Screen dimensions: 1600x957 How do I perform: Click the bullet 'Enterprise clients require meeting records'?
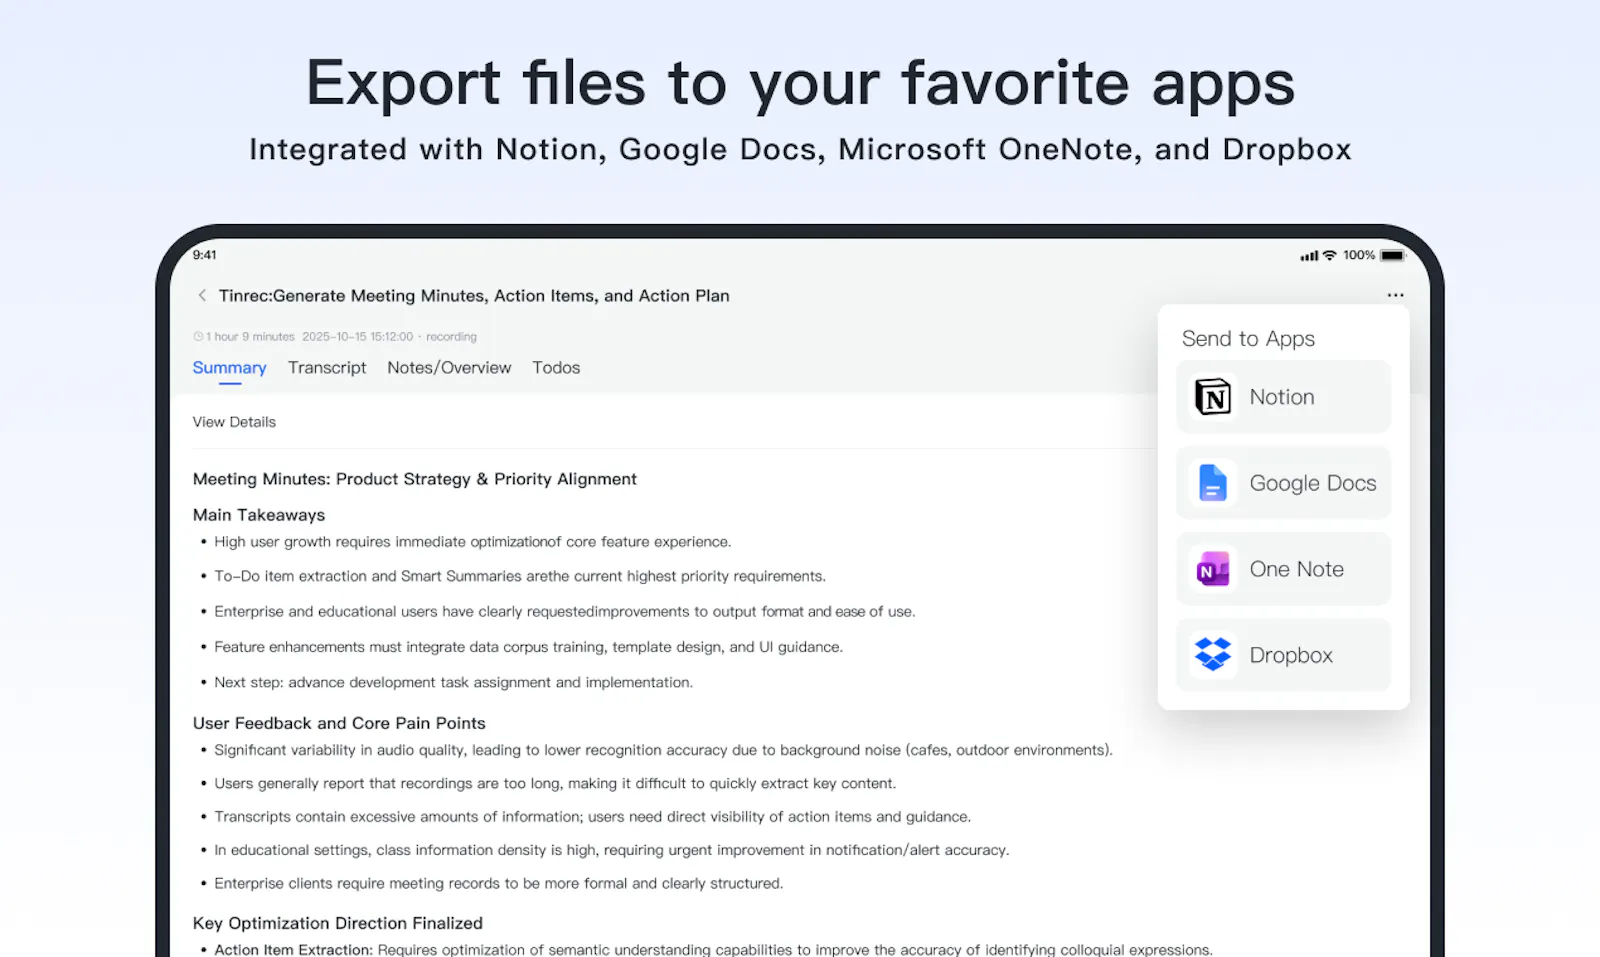coord(498,883)
